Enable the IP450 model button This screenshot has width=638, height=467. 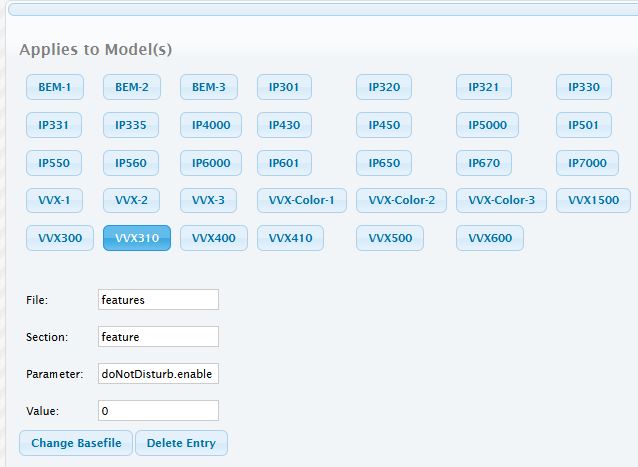click(384, 125)
